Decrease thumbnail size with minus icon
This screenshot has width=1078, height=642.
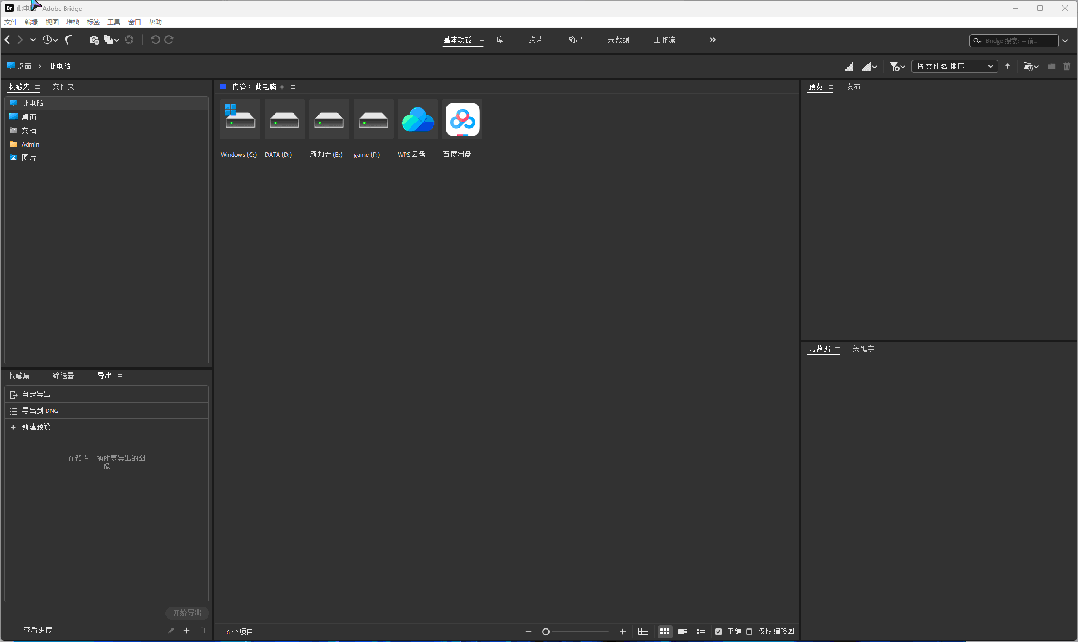coord(528,632)
